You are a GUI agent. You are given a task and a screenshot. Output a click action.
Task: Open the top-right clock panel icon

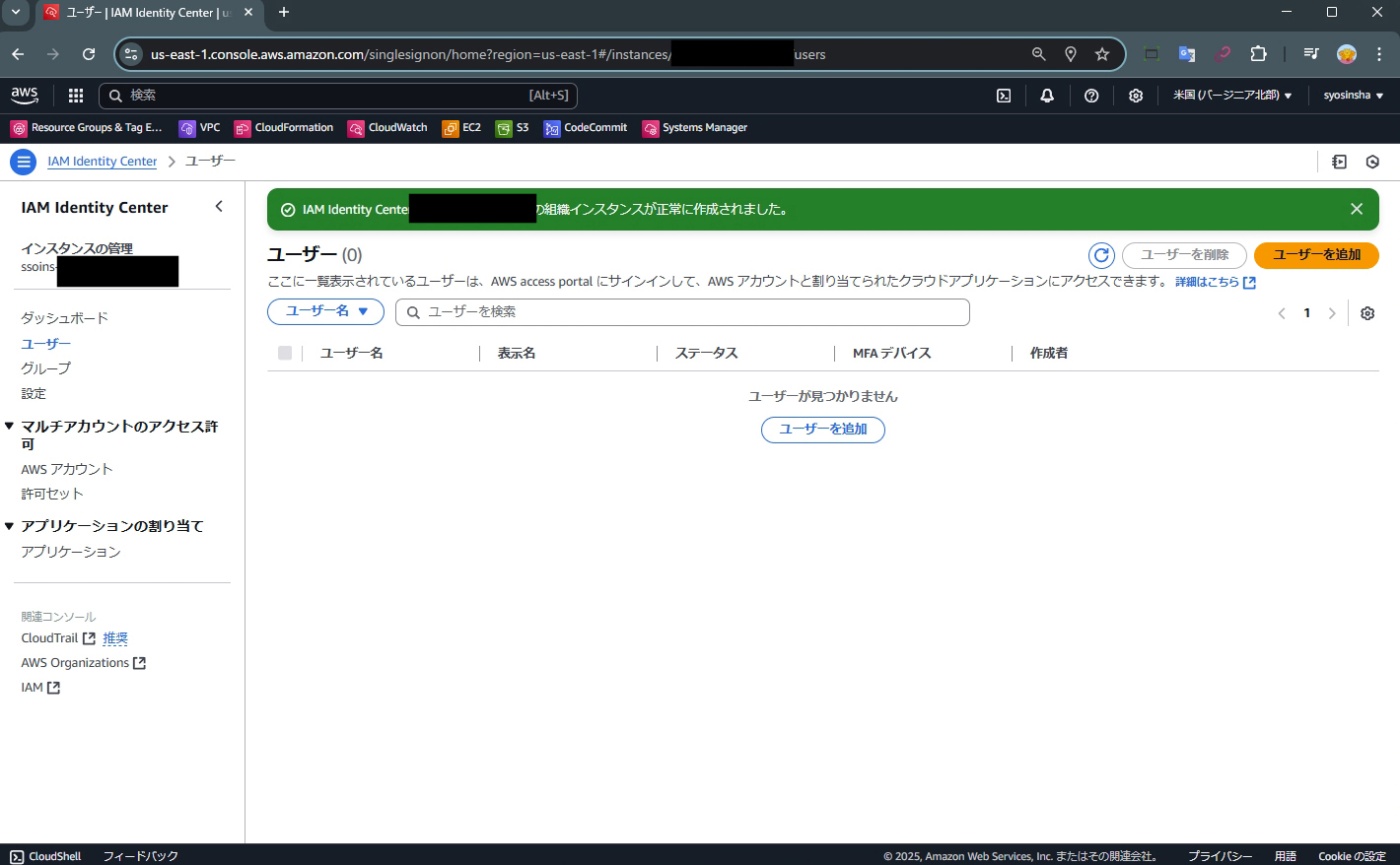pos(1373,162)
